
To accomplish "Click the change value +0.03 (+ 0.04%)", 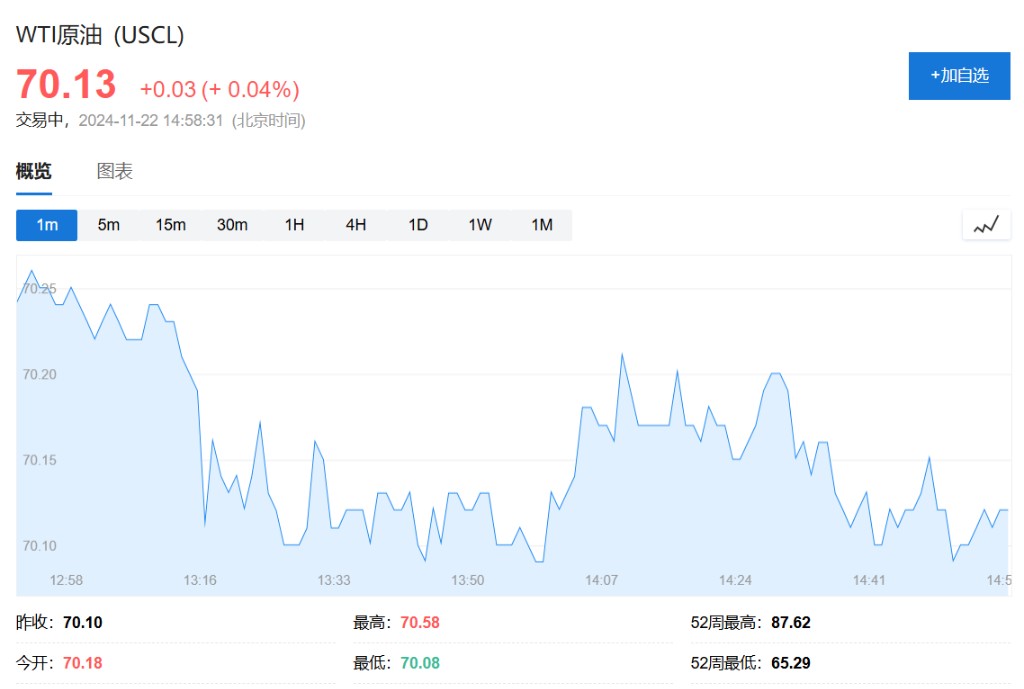I will (x=219, y=89).
